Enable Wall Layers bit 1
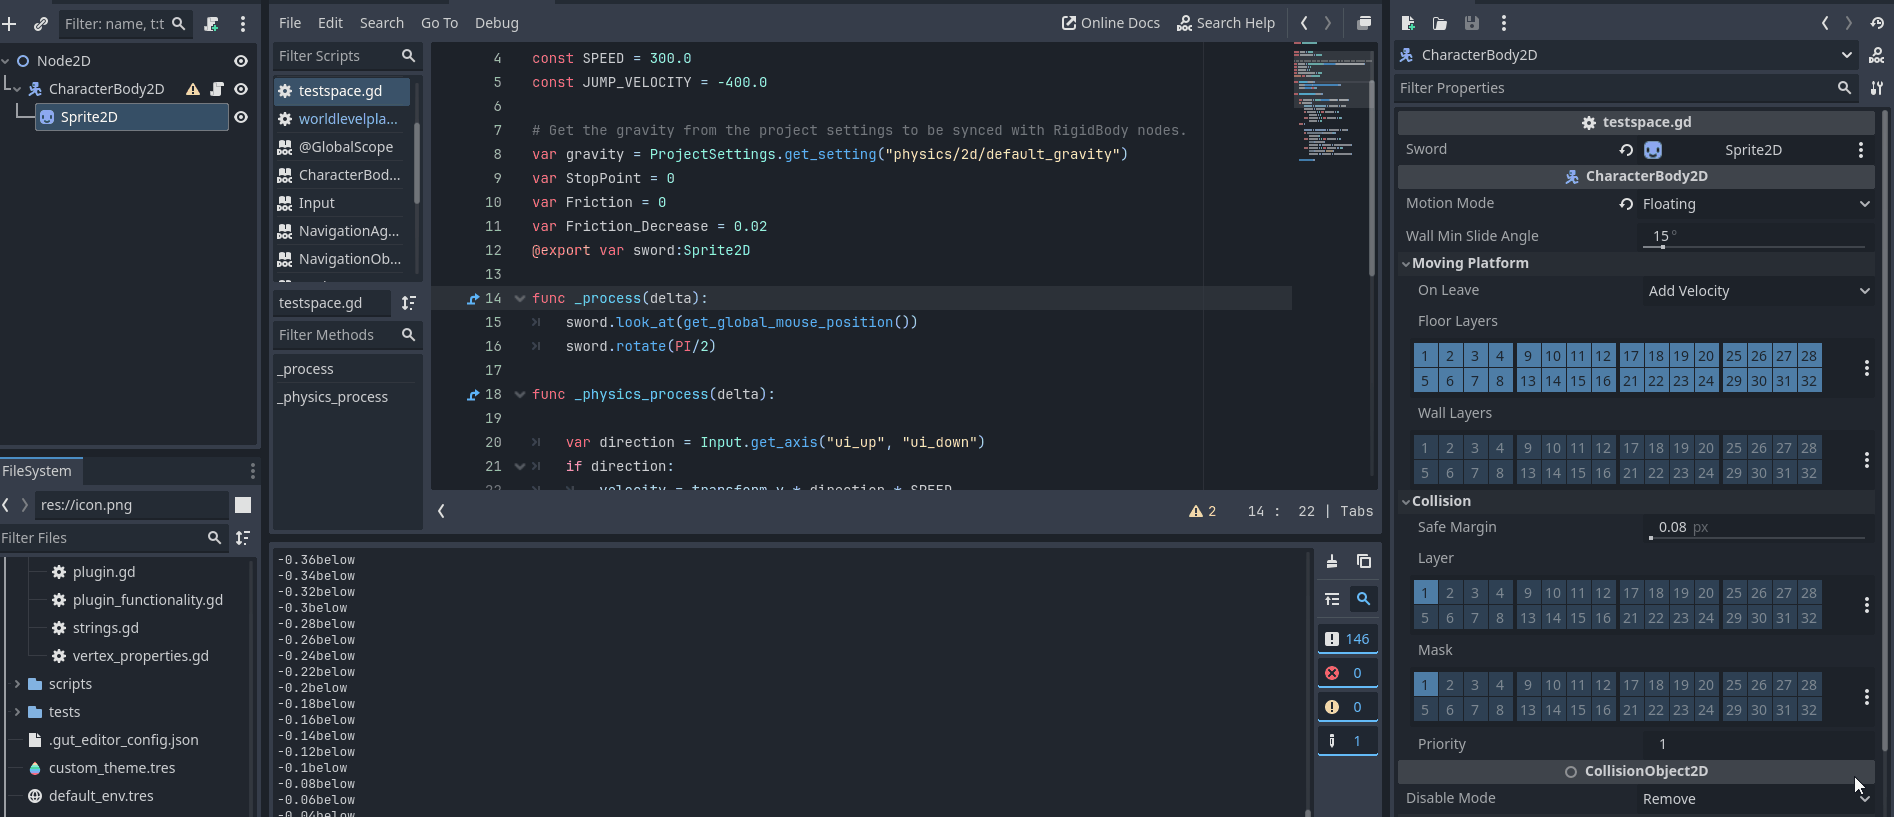 coord(1425,448)
